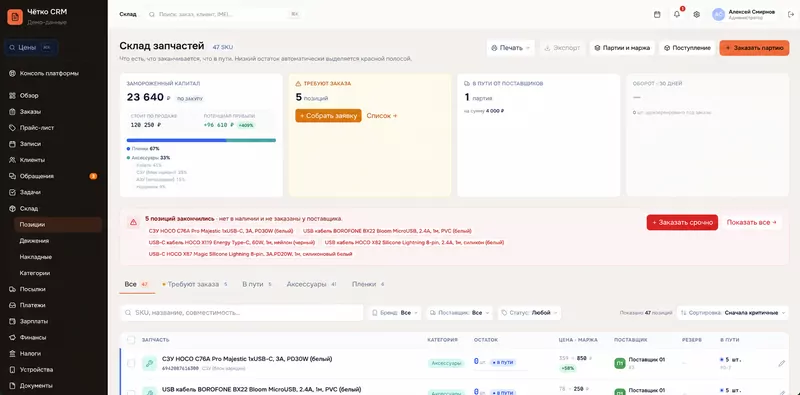The width and height of the screenshot is (800, 395).
Task: Click the Чётко CRM logo icon
Action: [15, 17]
